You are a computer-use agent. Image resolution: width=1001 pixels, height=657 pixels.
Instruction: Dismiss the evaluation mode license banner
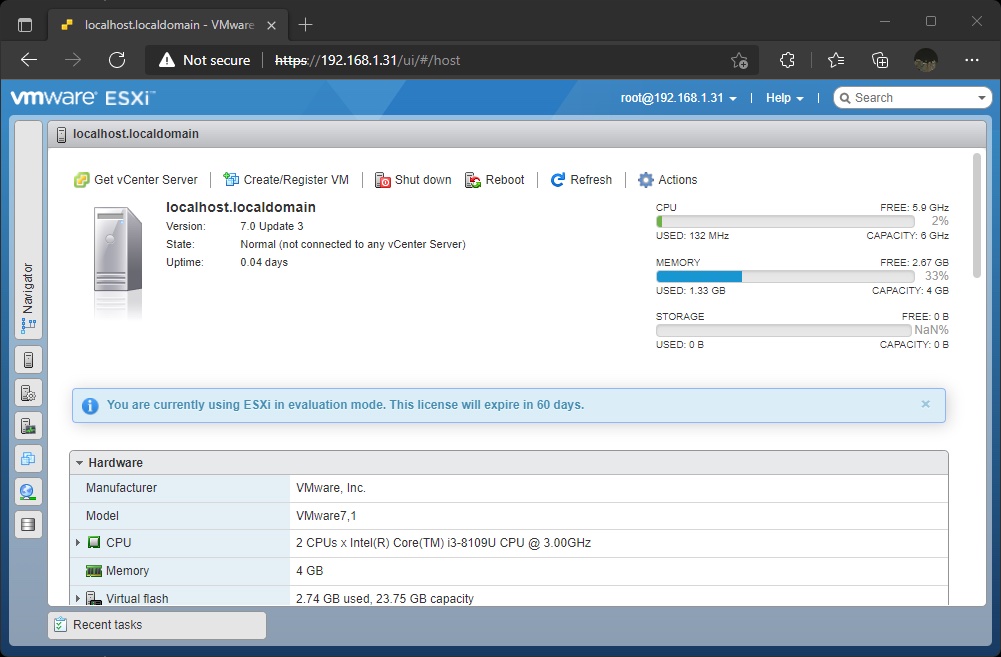[x=926, y=404]
